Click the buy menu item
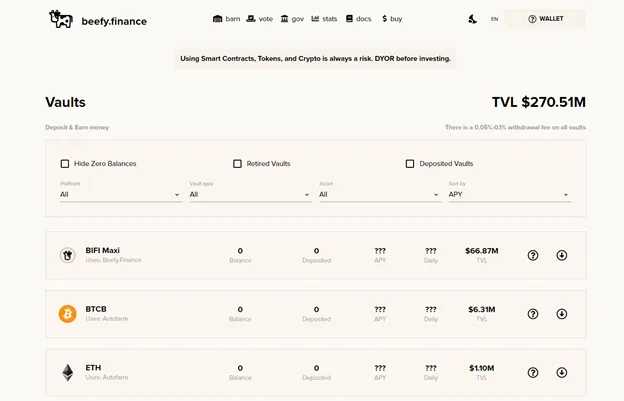Screen dimensions: 624x401 click(392, 19)
